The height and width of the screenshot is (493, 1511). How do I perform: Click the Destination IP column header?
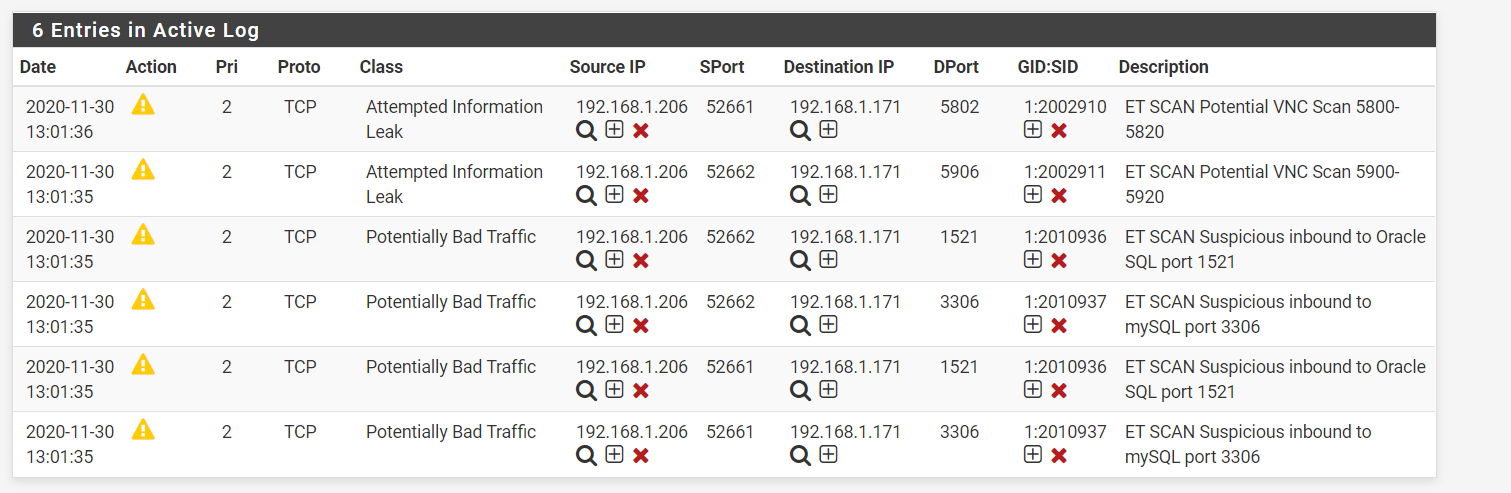[x=838, y=67]
